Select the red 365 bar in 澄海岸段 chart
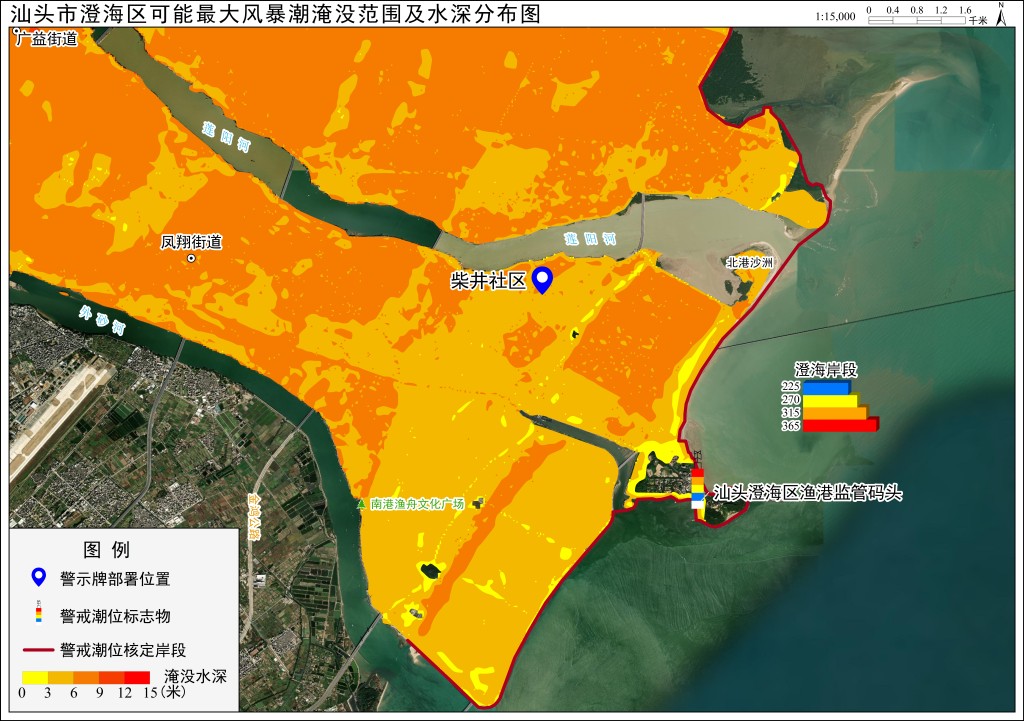 (x=840, y=425)
